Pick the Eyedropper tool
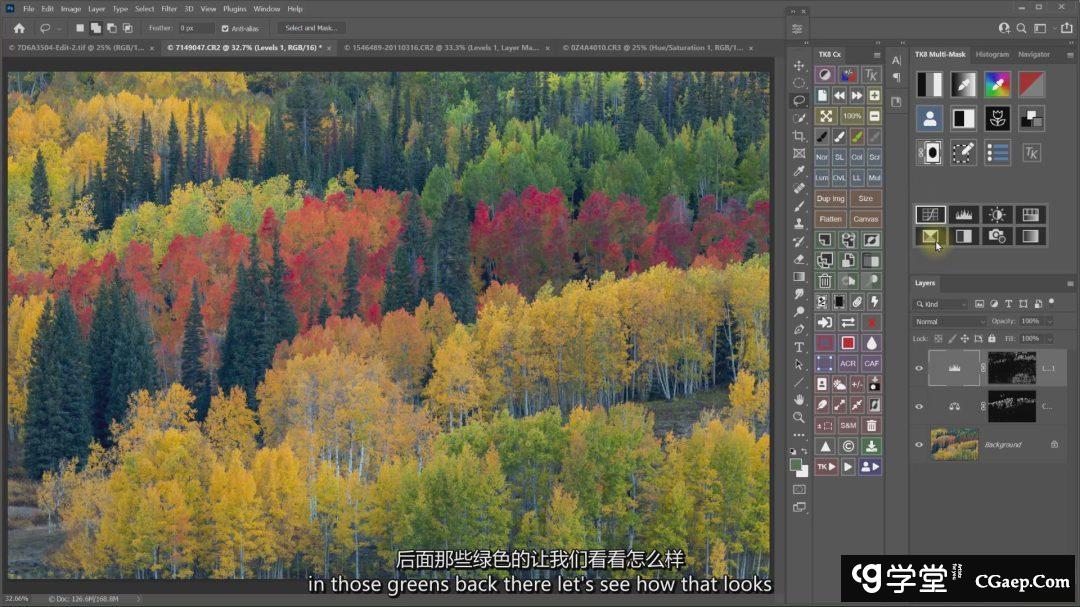This screenshot has width=1080, height=607. click(x=799, y=171)
